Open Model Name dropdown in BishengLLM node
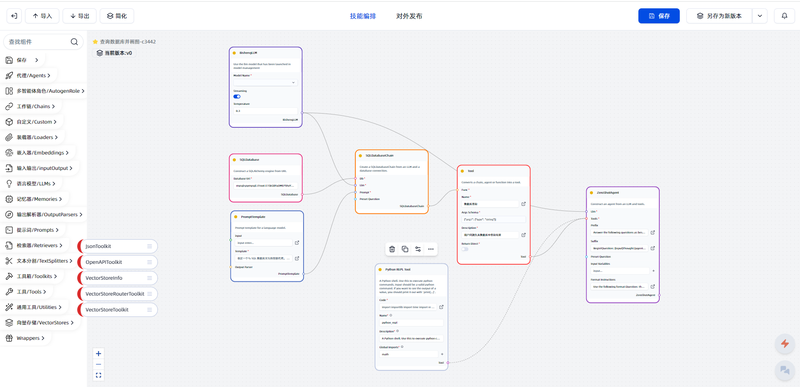This screenshot has height=387, width=800. [x=265, y=82]
